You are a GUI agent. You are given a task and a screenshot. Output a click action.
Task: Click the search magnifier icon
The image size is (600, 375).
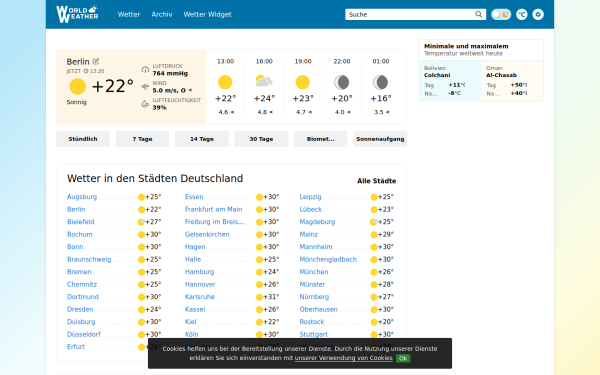click(478, 14)
